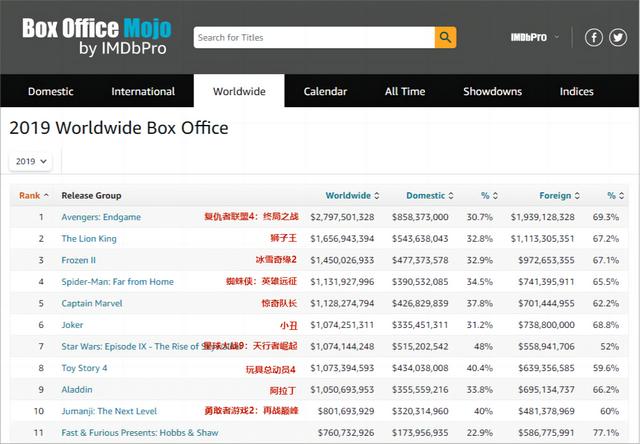This screenshot has width=640, height=444.
Task: Open Spider-Man: Far from Home link
Action: [x=118, y=282]
